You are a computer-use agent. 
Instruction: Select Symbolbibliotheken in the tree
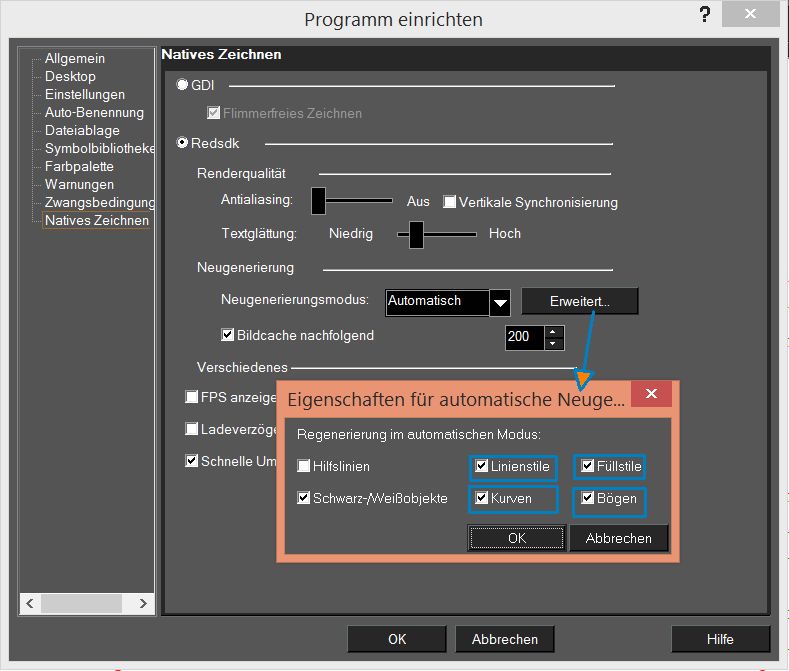pos(100,148)
